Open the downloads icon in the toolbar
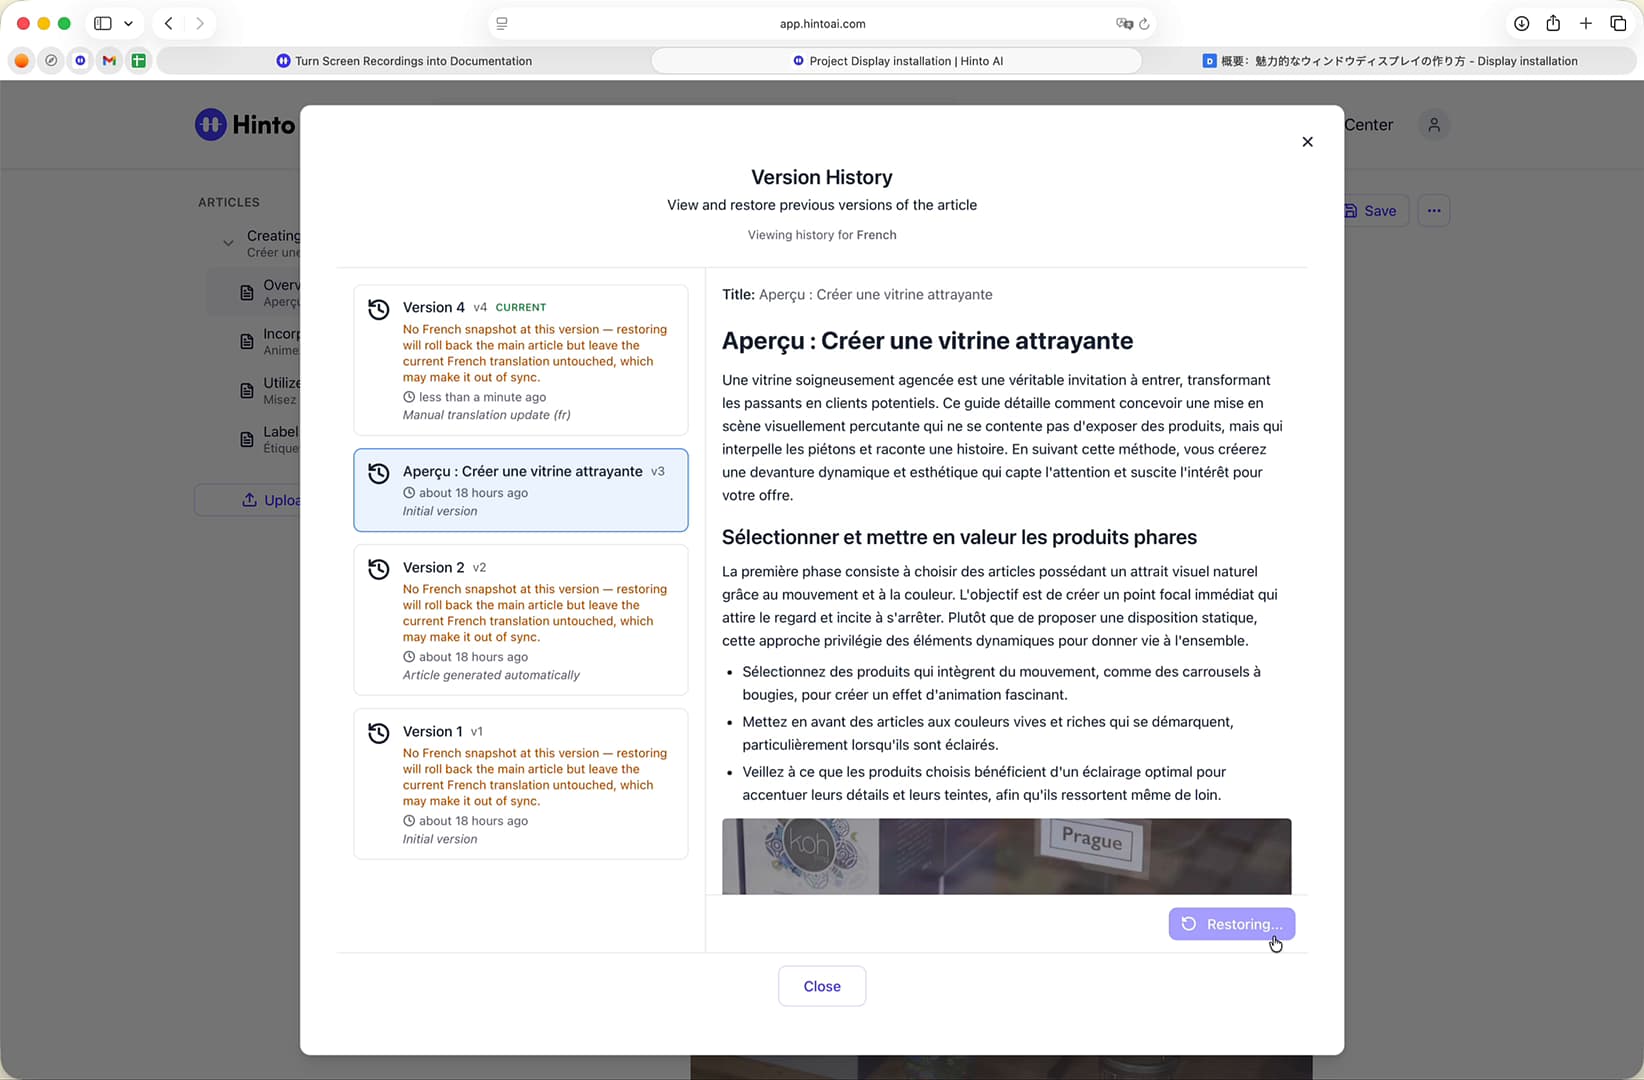Image resolution: width=1644 pixels, height=1080 pixels. click(1521, 24)
